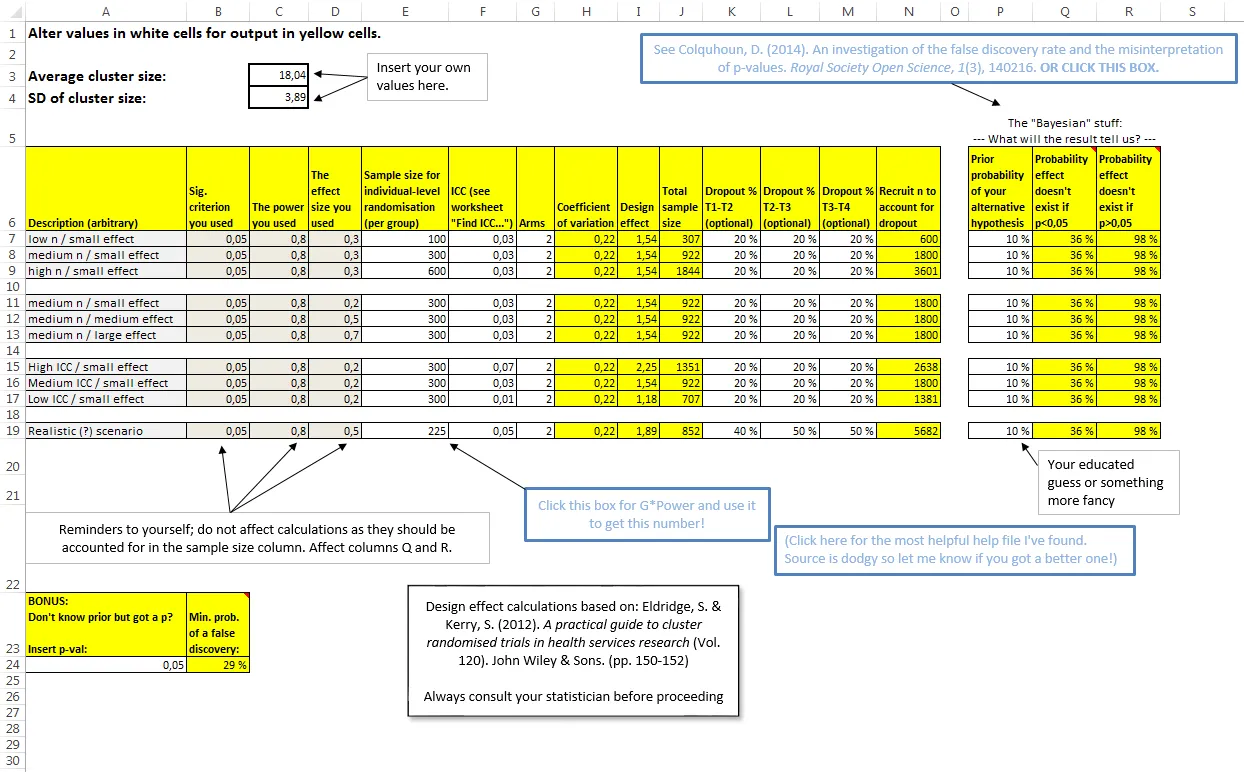Select total sample size cell 852
Screen dimensions: 1244x772
point(680,431)
